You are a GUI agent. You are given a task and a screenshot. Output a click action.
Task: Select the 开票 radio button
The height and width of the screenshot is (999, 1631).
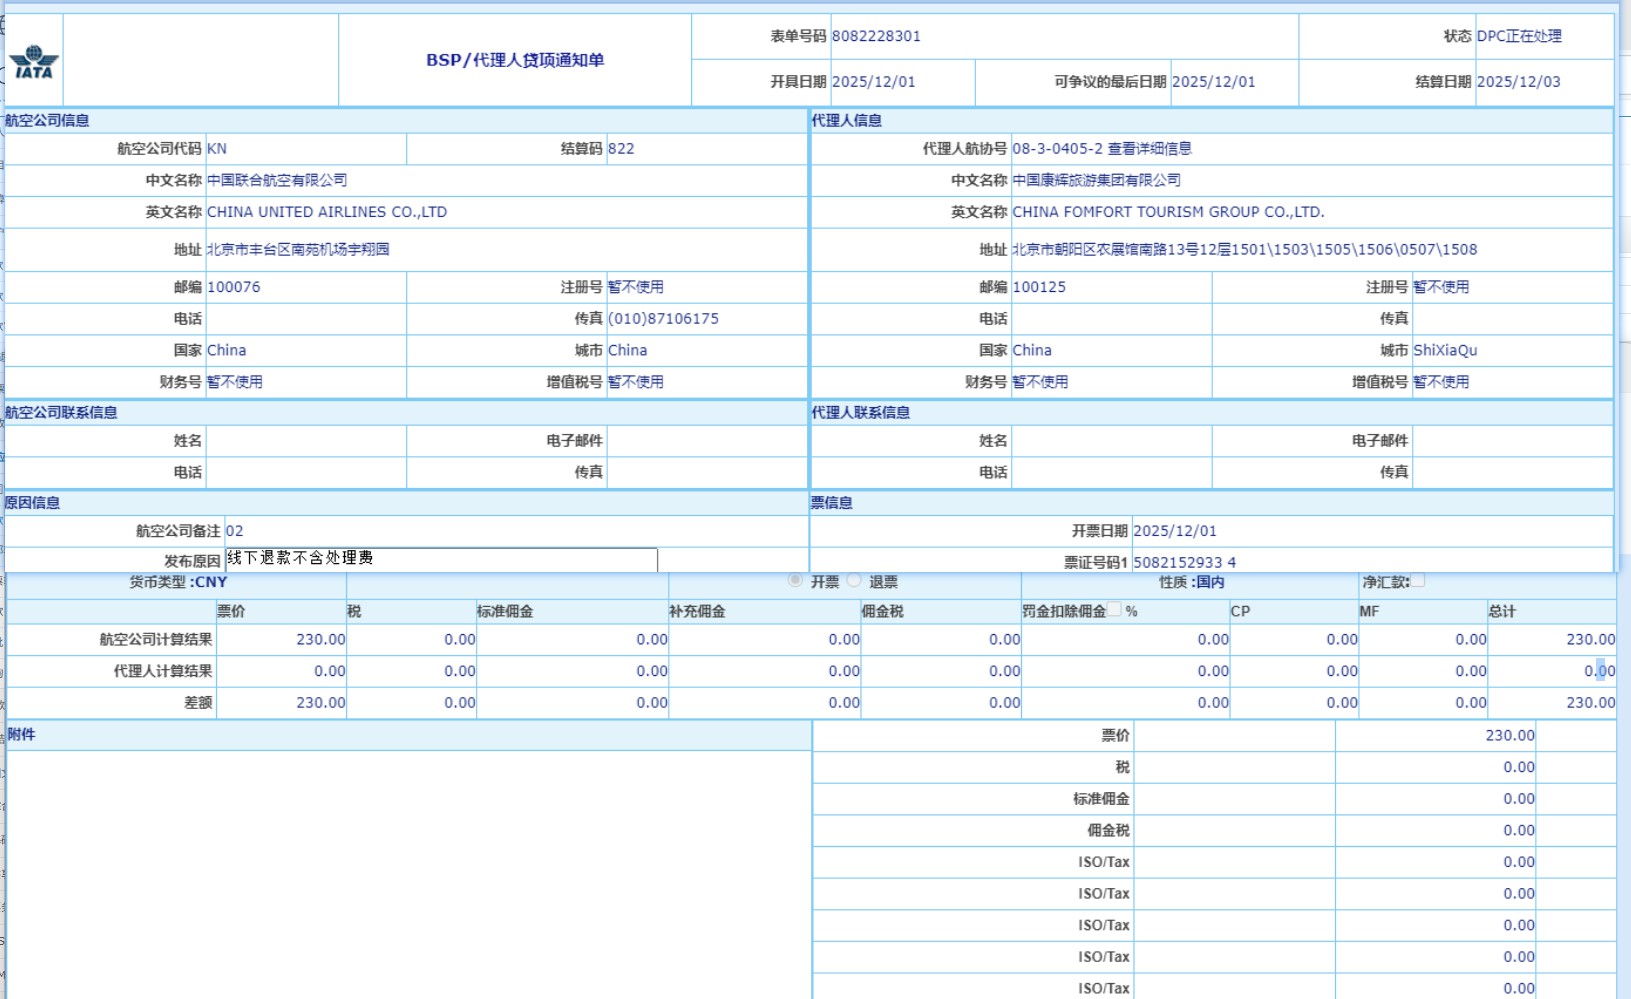click(795, 580)
